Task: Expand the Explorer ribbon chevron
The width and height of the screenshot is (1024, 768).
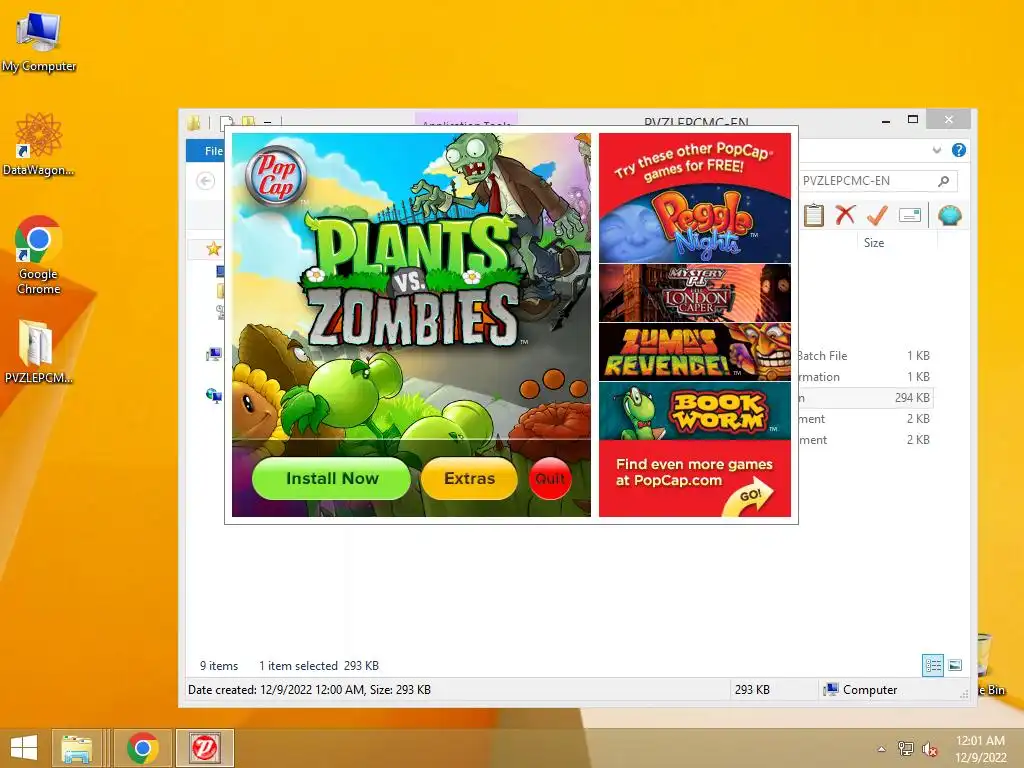Action: [x=936, y=150]
